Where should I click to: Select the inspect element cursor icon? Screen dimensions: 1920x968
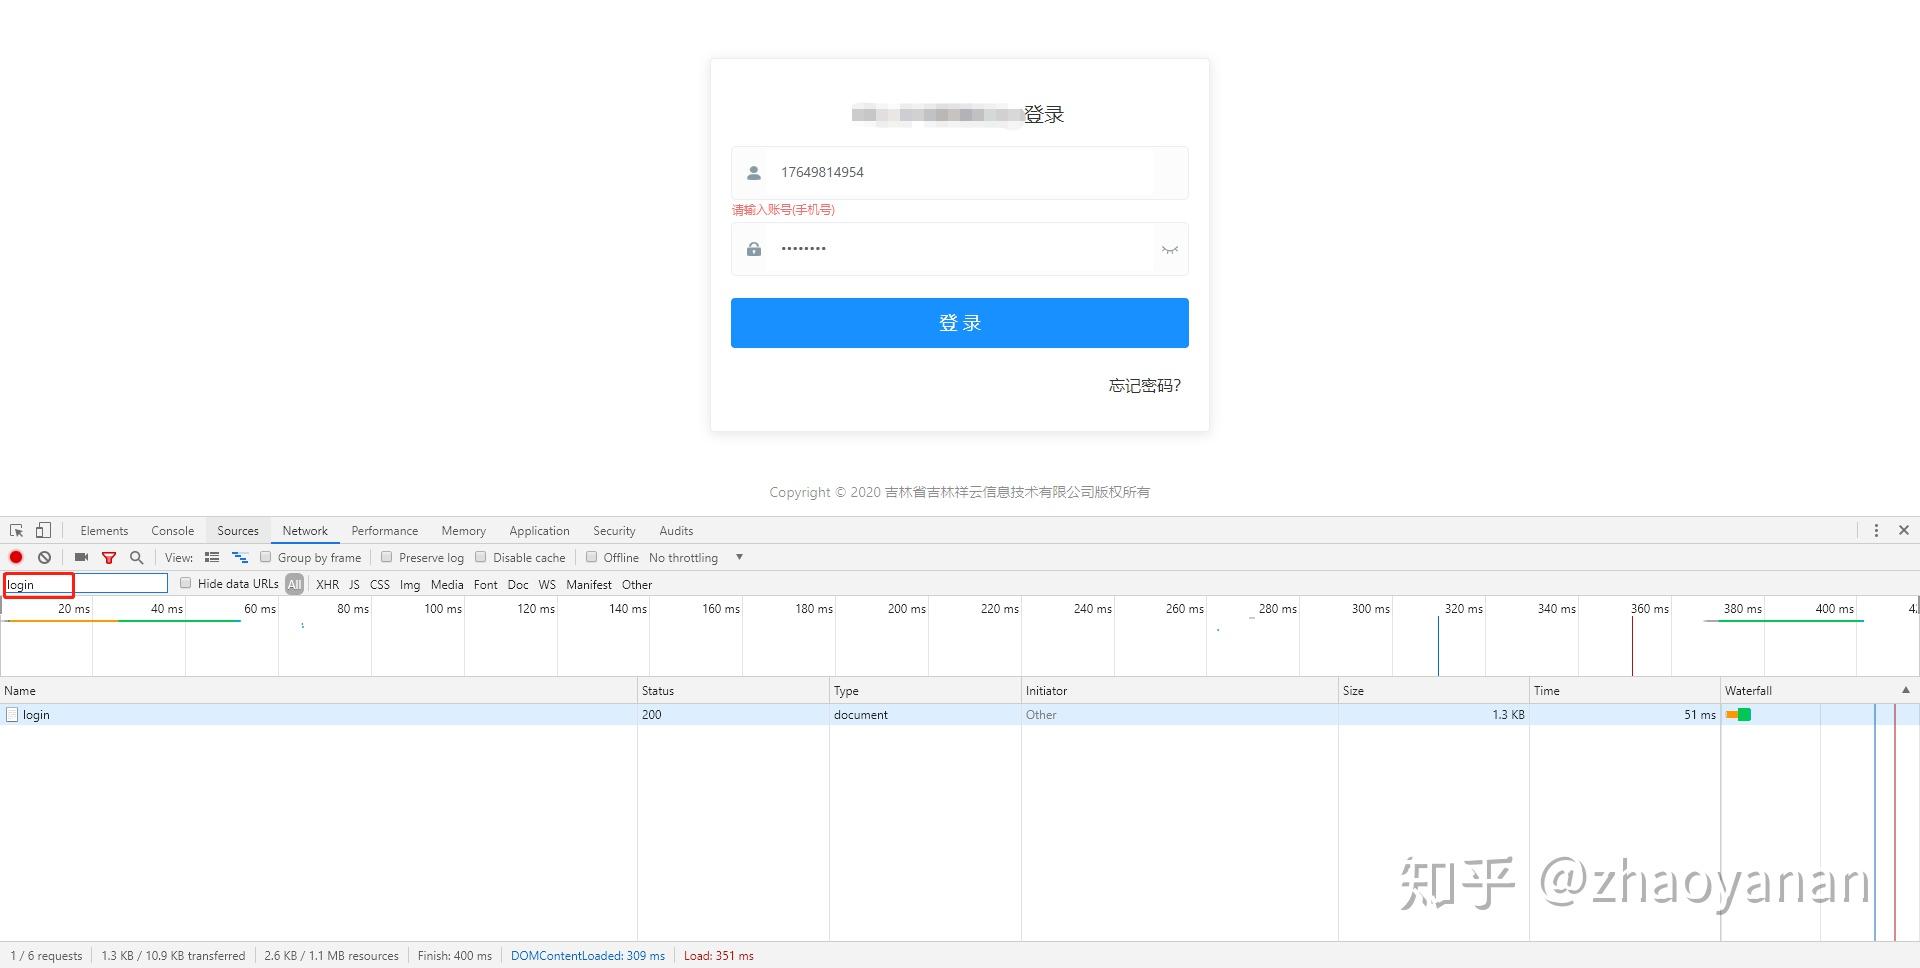pyautogui.click(x=15, y=530)
